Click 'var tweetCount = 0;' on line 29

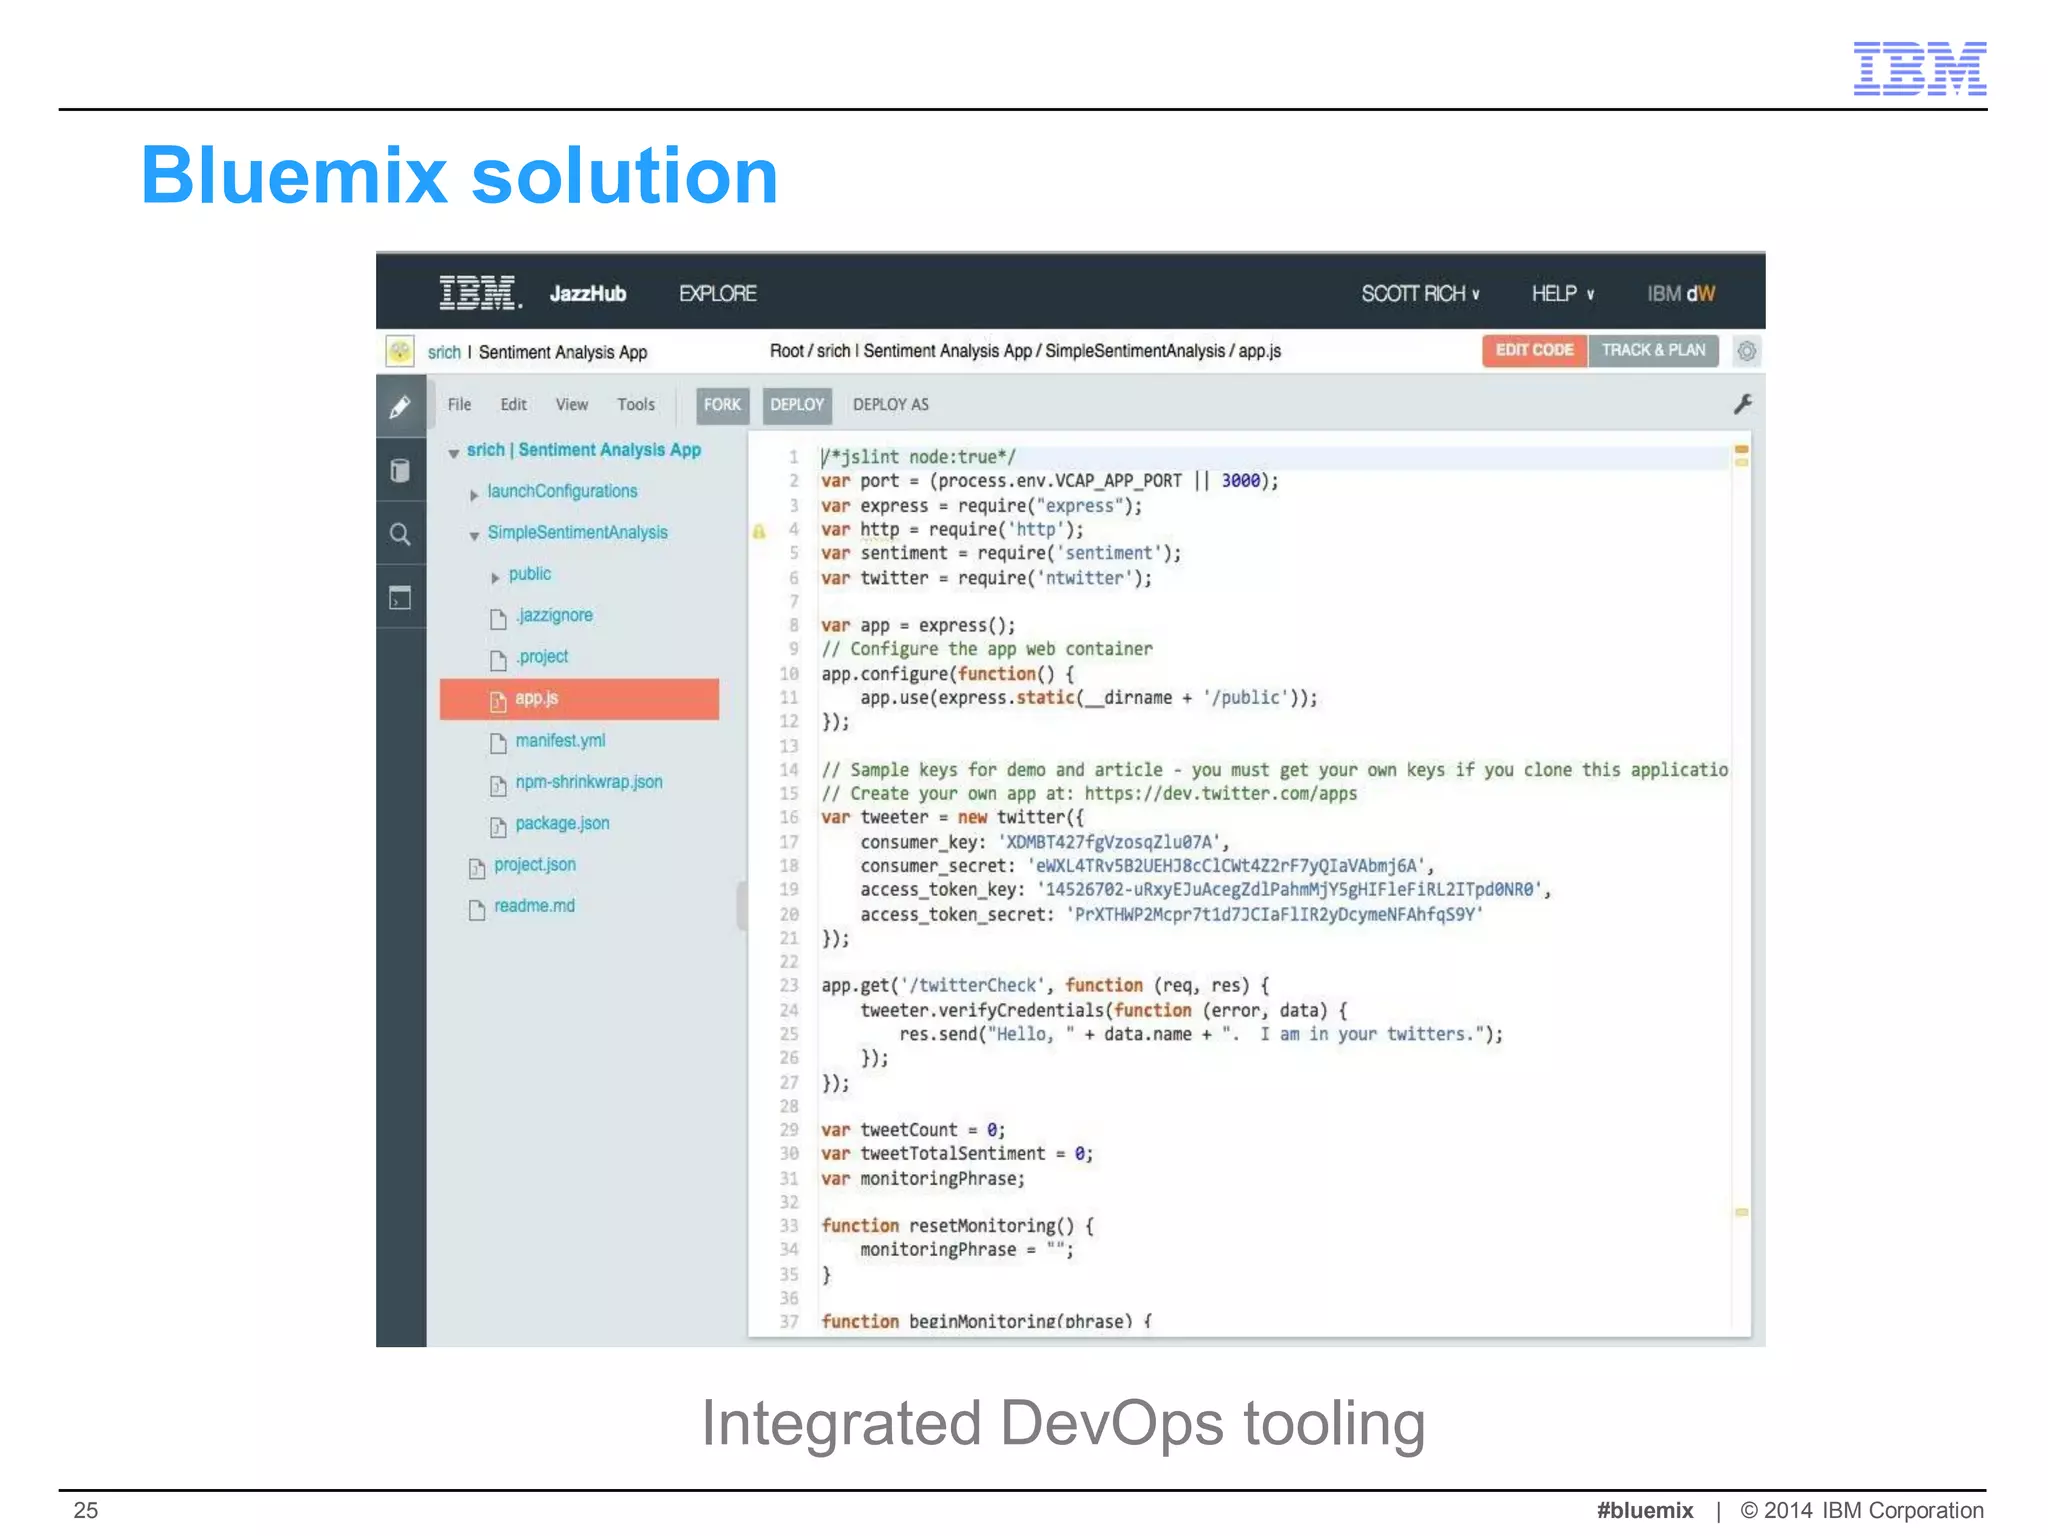[913, 1130]
